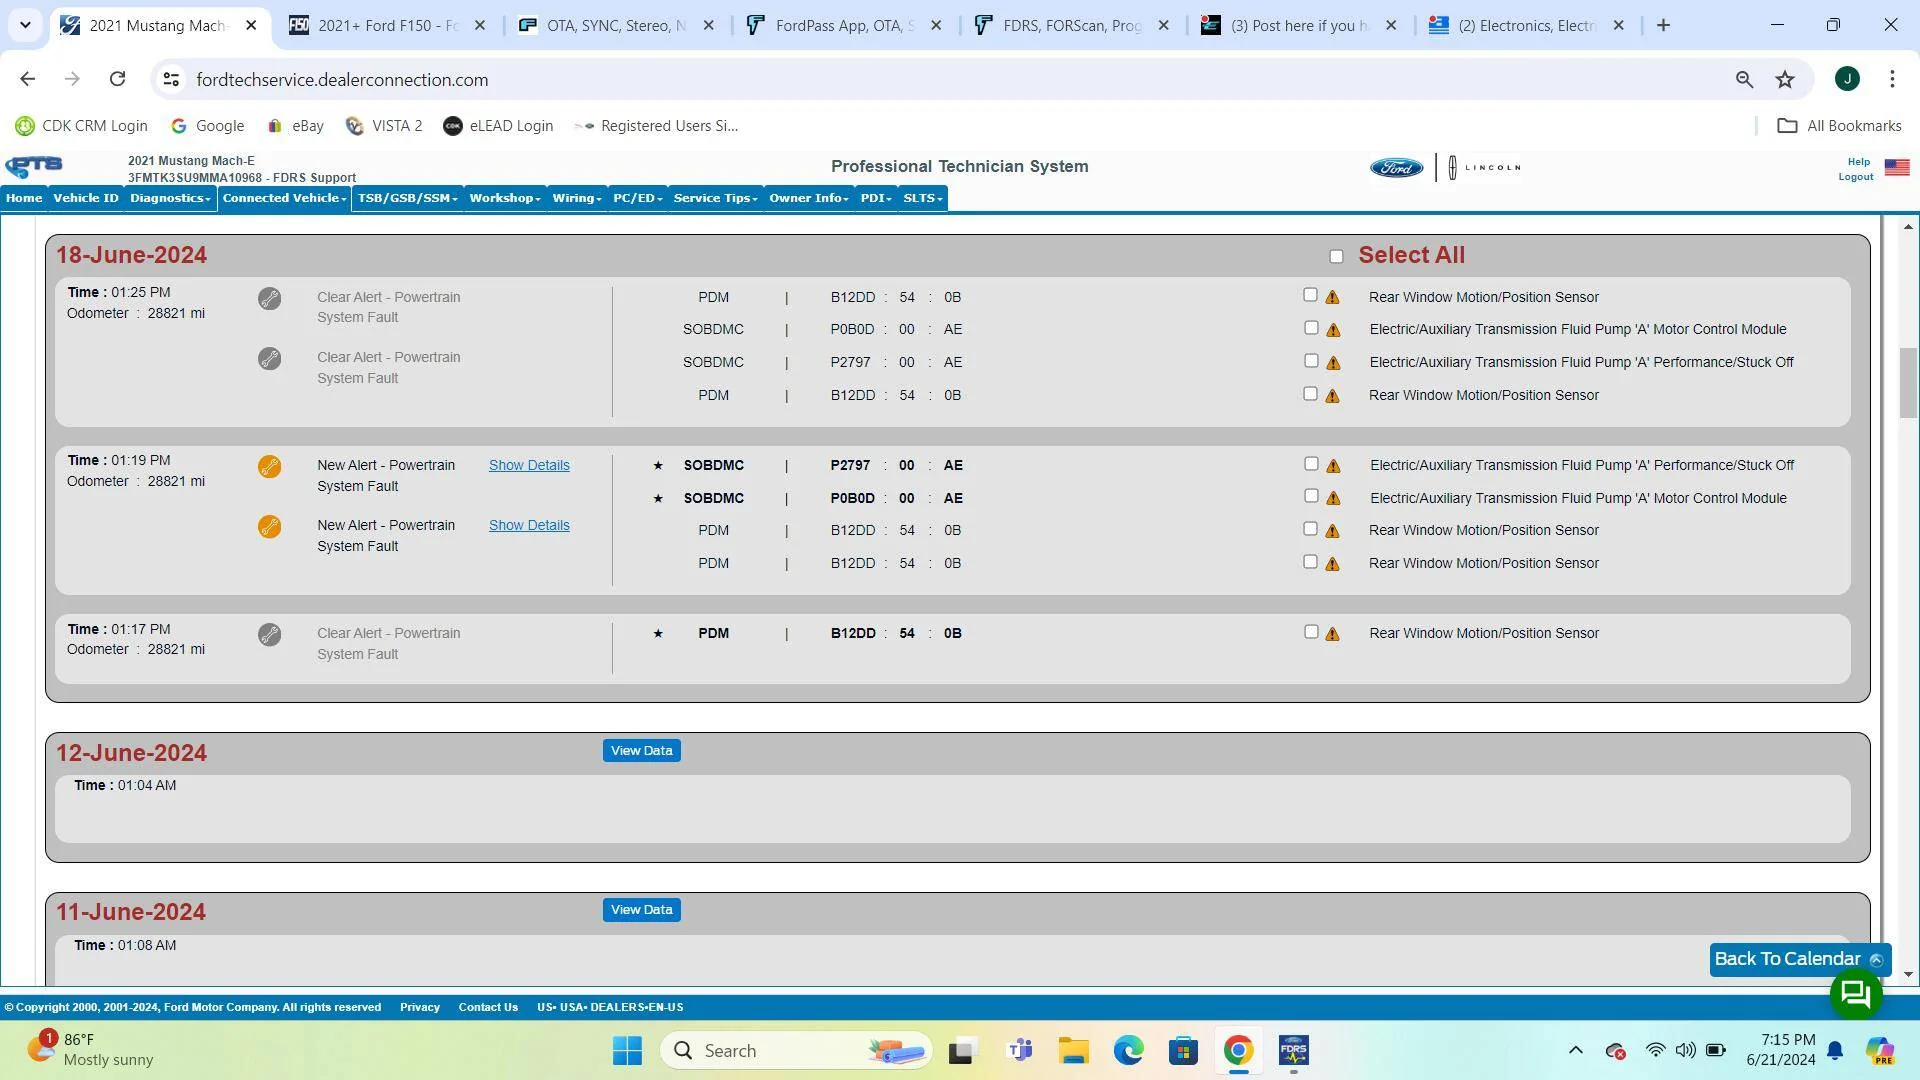Reload the page with the refresh icon
The height and width of the screenshot is (1080, 1920).
(117, 79)
